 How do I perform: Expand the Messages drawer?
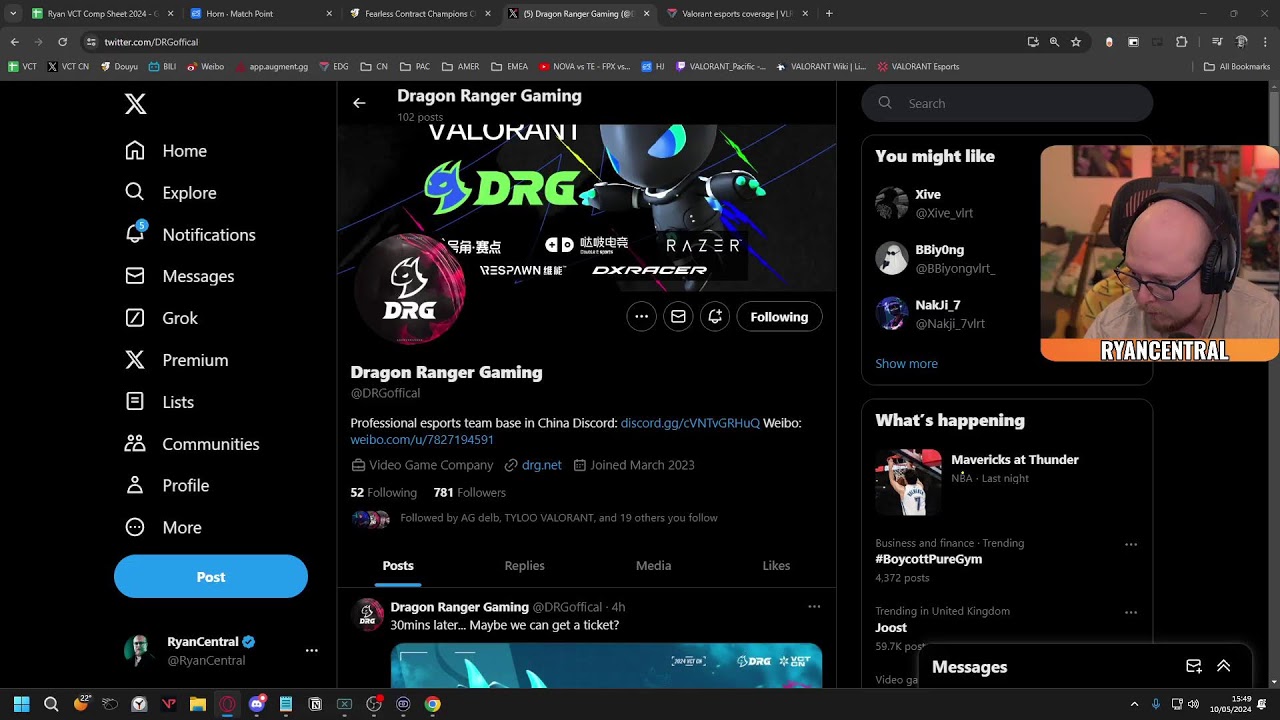tap(1223, 667)
